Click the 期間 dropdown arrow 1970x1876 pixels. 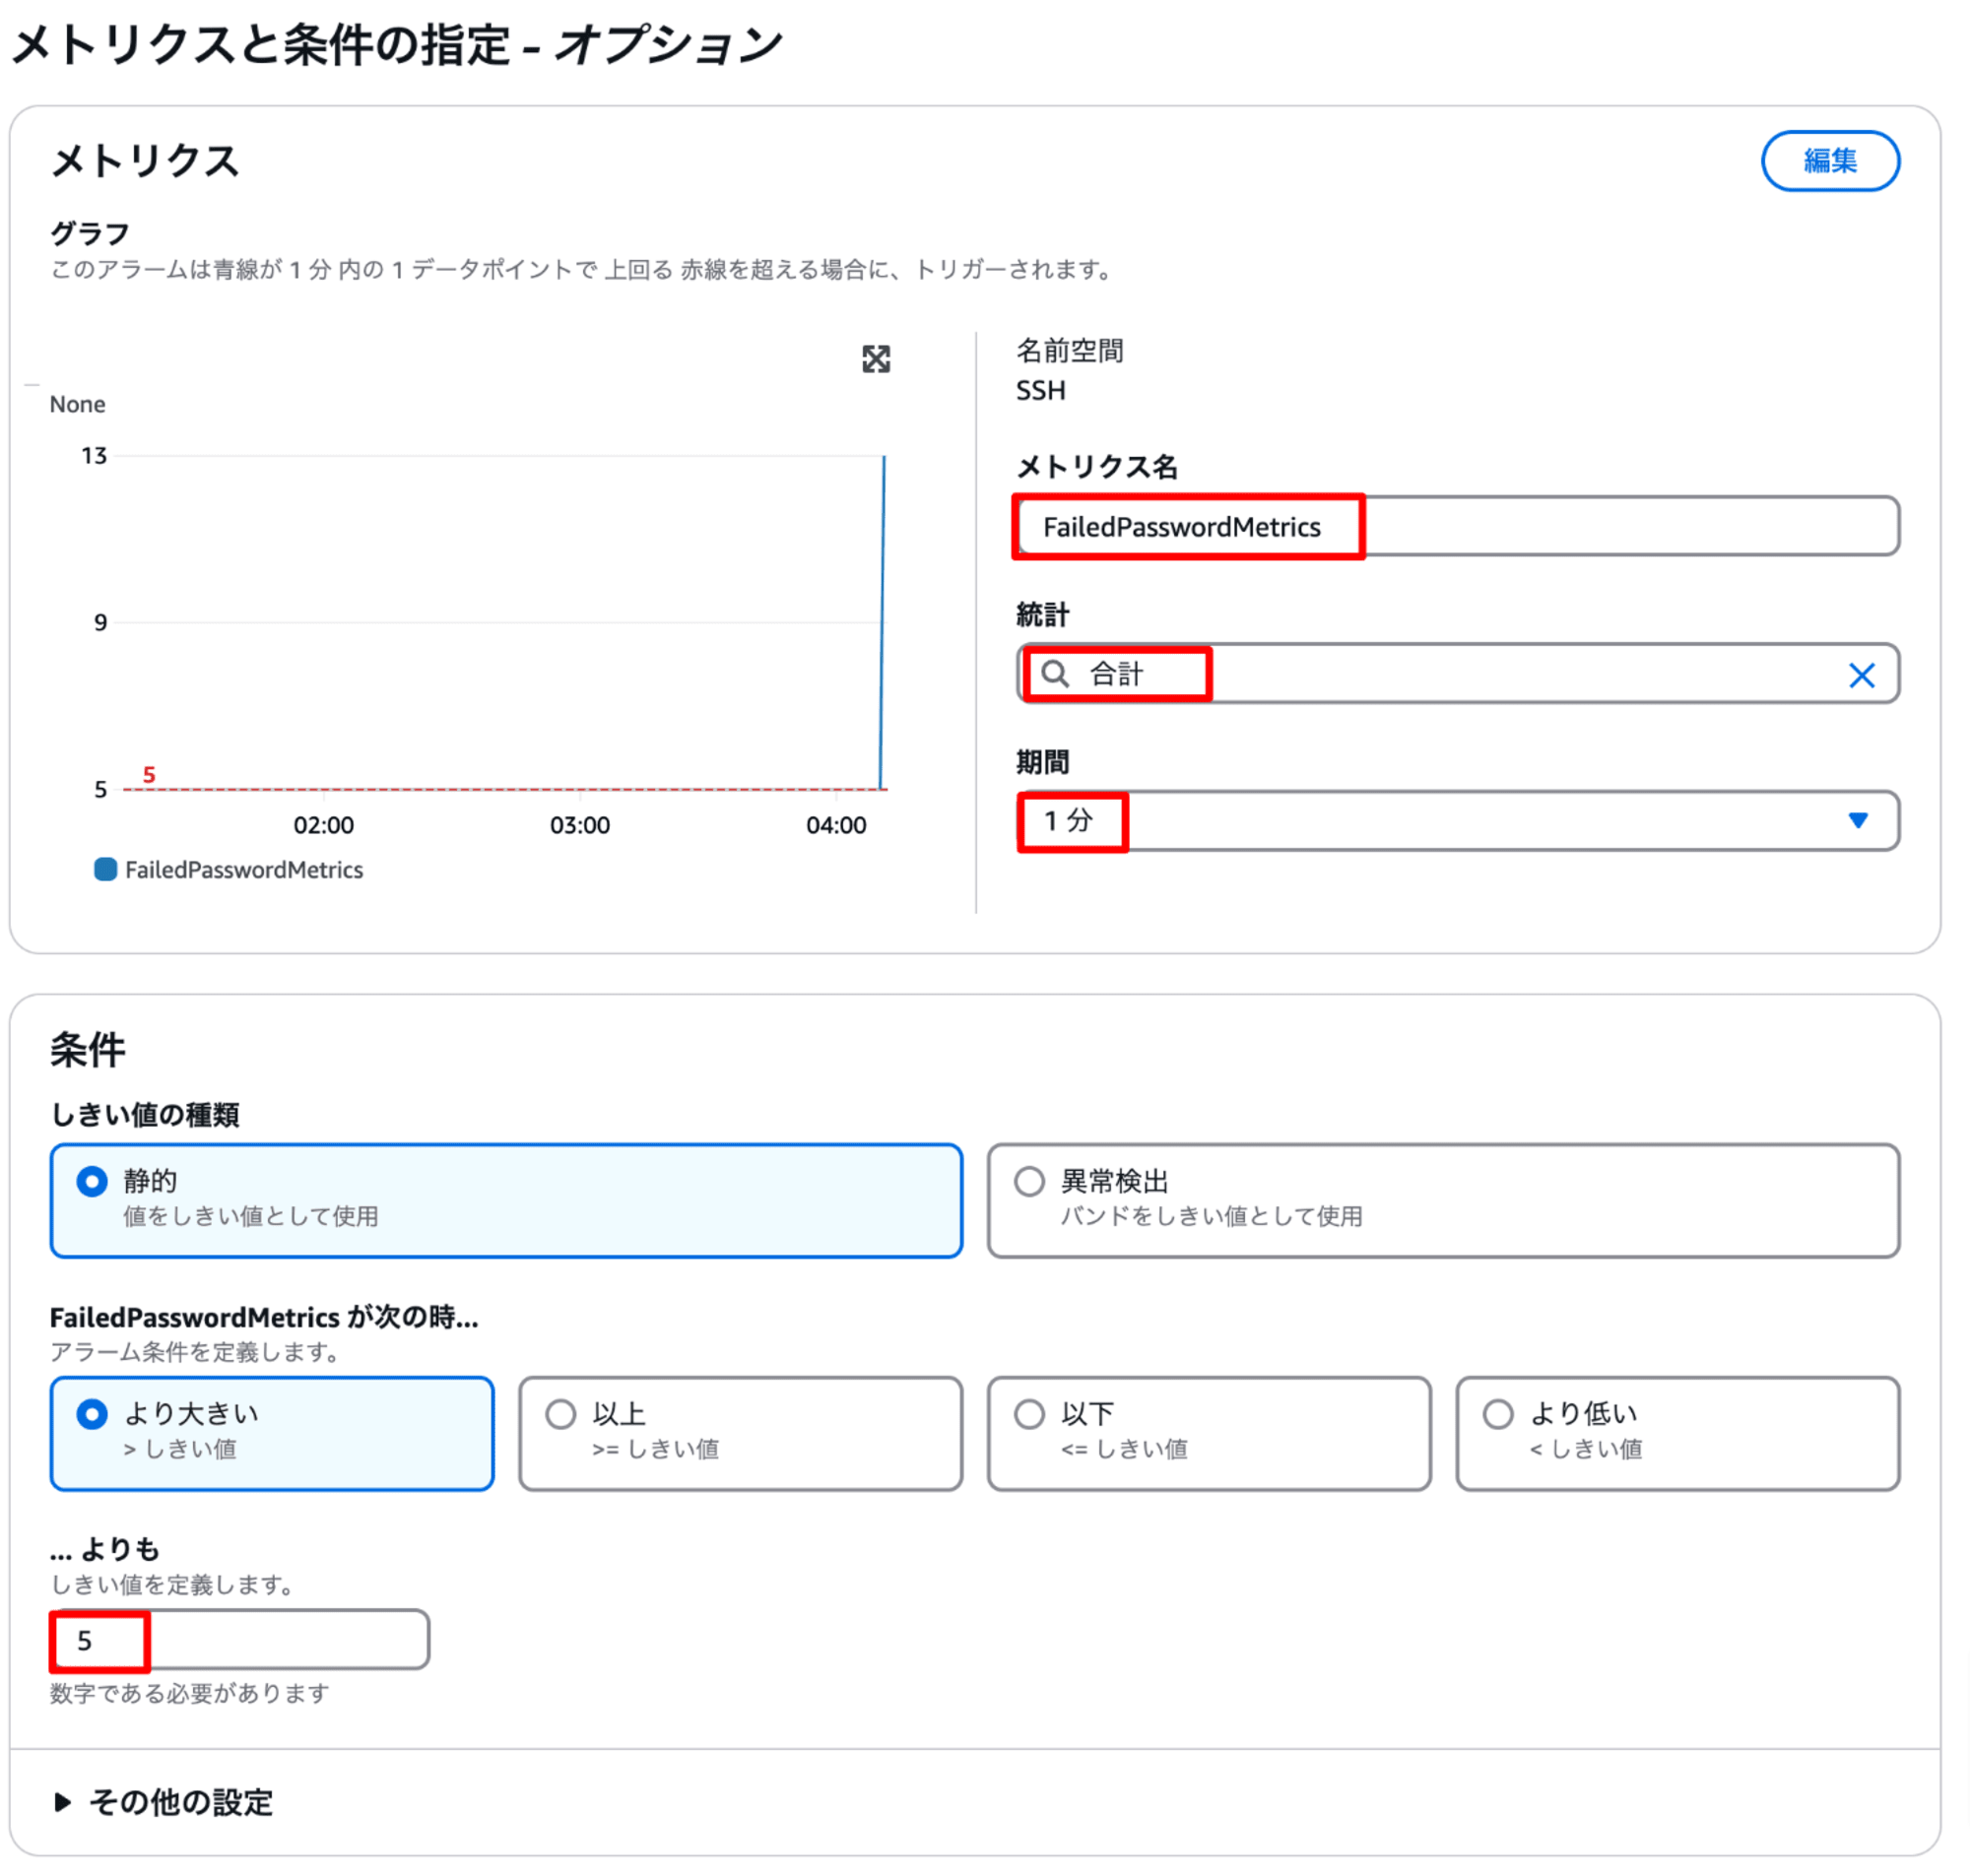[1857, 820]
